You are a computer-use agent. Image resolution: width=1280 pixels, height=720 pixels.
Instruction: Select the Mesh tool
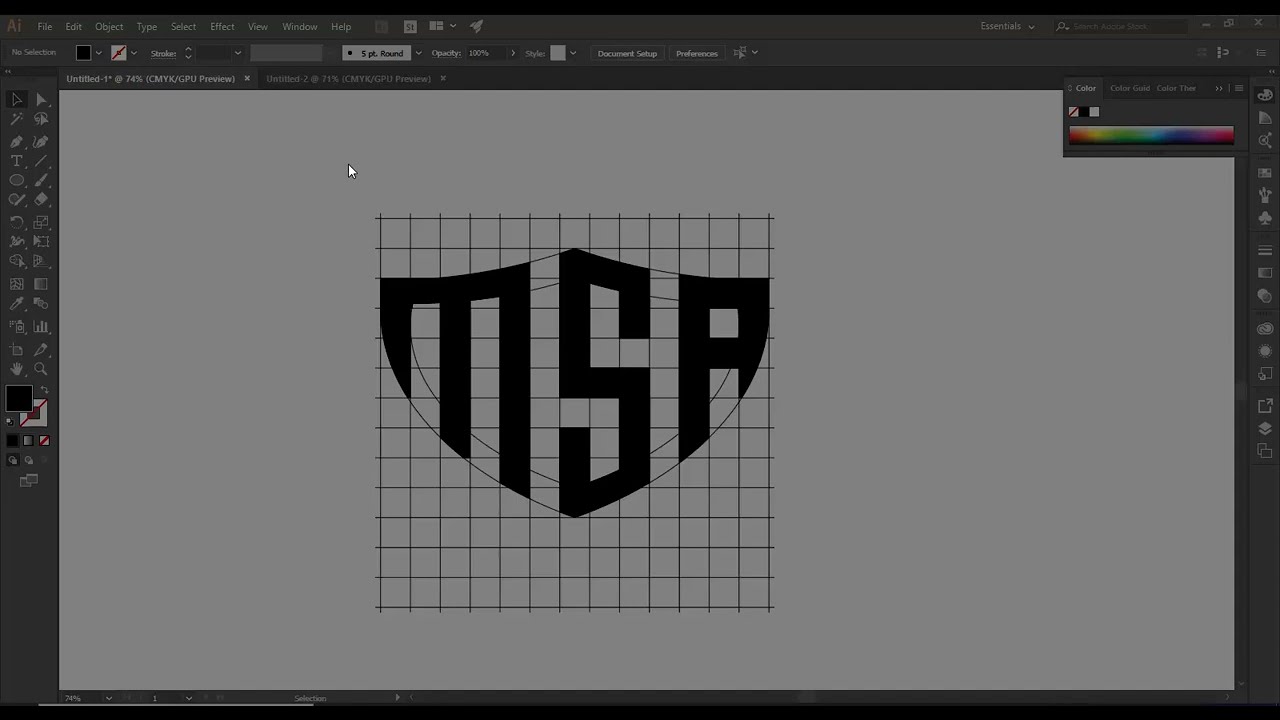coord(17,284)
